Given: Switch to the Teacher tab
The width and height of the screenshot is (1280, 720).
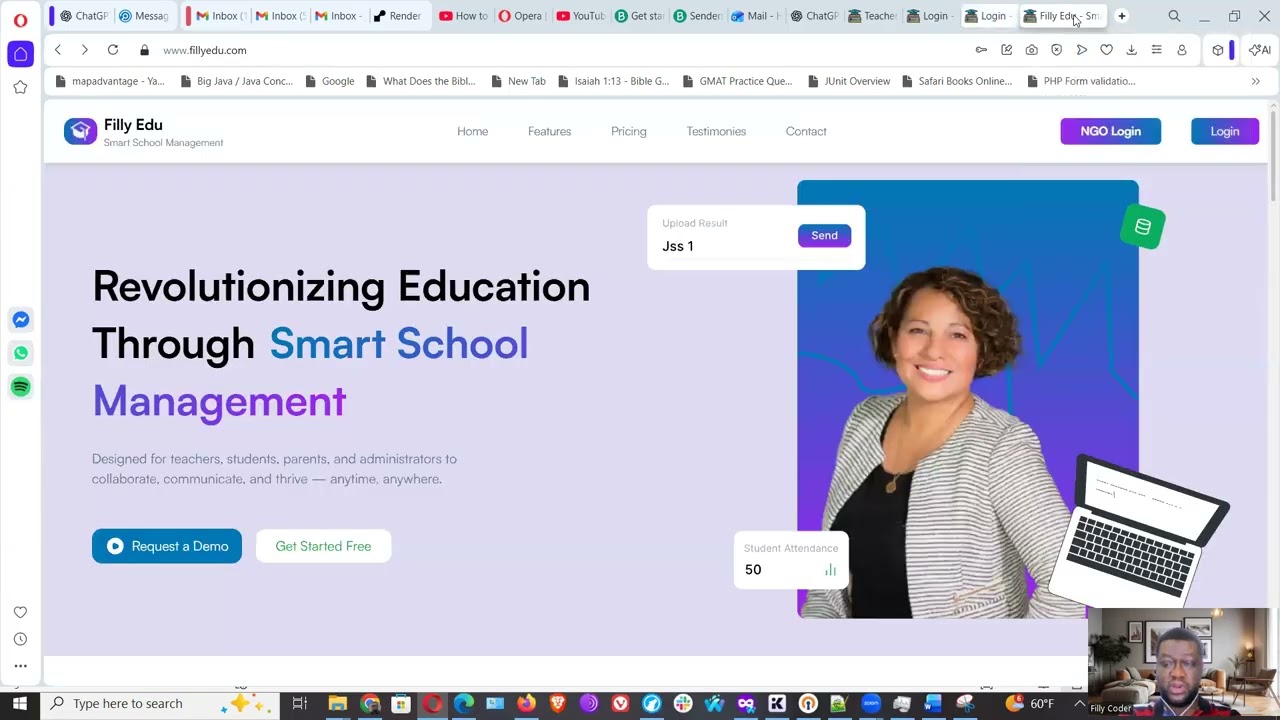Looking at the screenshot, I should click(x=872, y=16).
